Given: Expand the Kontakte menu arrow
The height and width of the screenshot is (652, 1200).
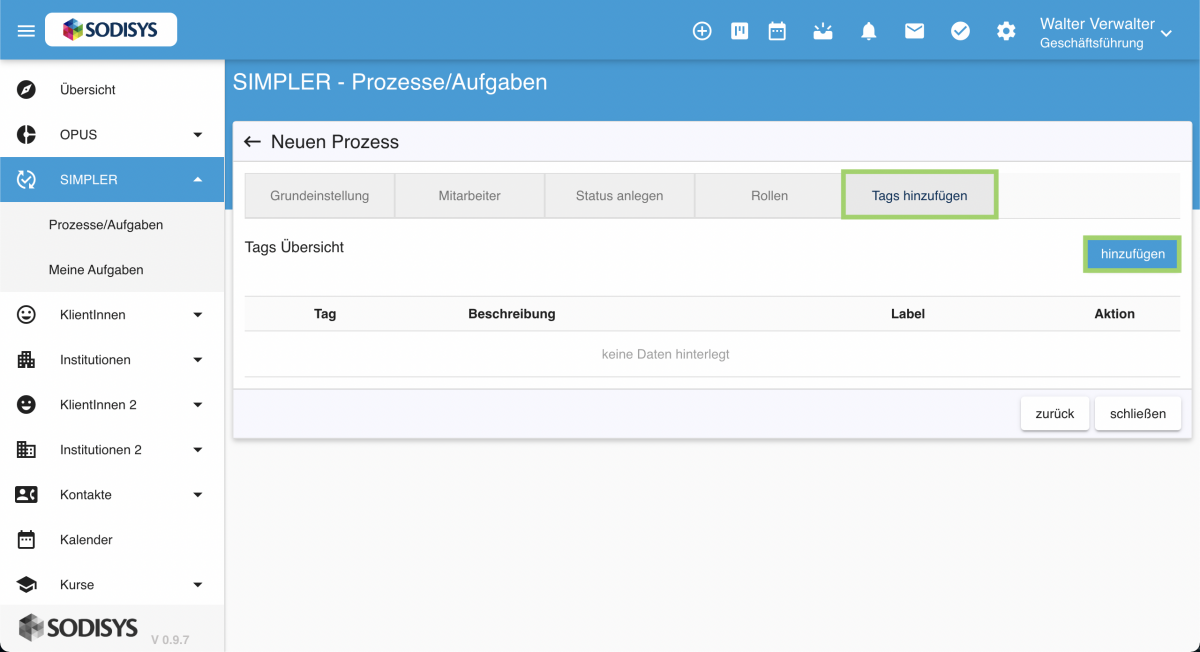Looking at the screenshot, I should pyautogui.click(x=198, y=495).
